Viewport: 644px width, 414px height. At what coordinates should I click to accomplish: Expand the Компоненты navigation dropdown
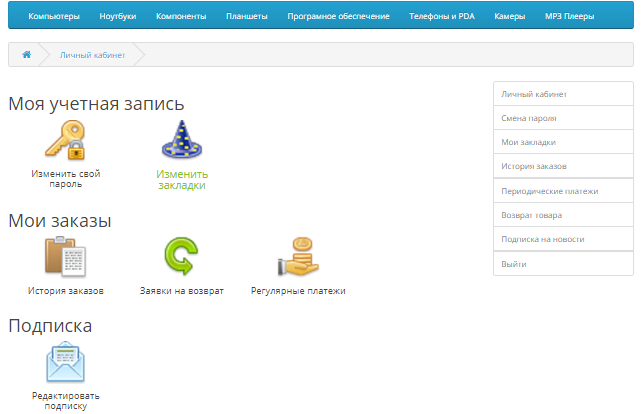[x=181, y=16]
